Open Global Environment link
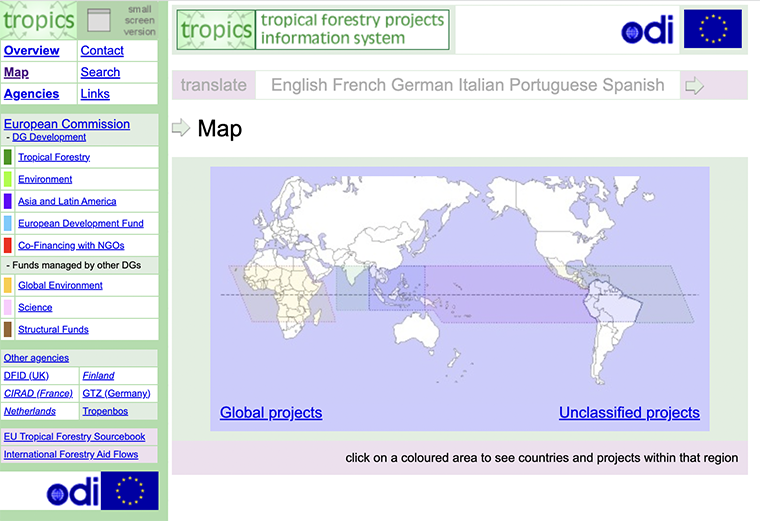The height and width of the screenshot is (521, 760). click(60, 285)
